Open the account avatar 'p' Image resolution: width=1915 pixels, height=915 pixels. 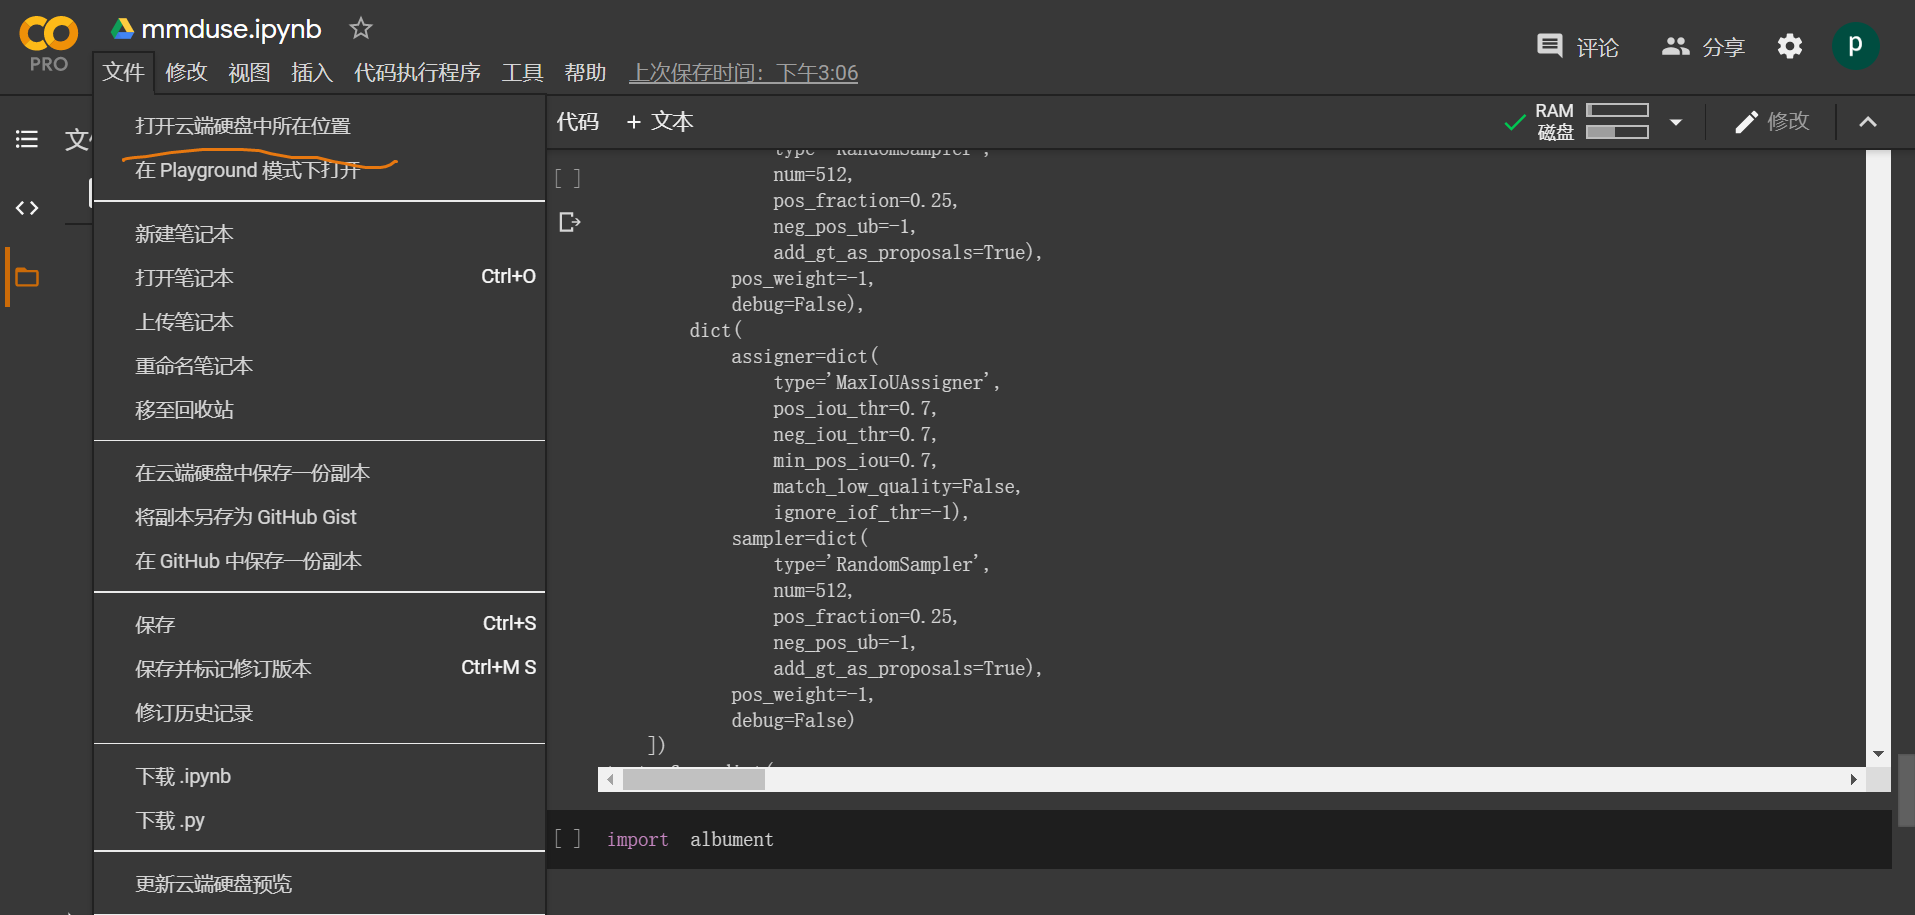(x=1855, y=46)
